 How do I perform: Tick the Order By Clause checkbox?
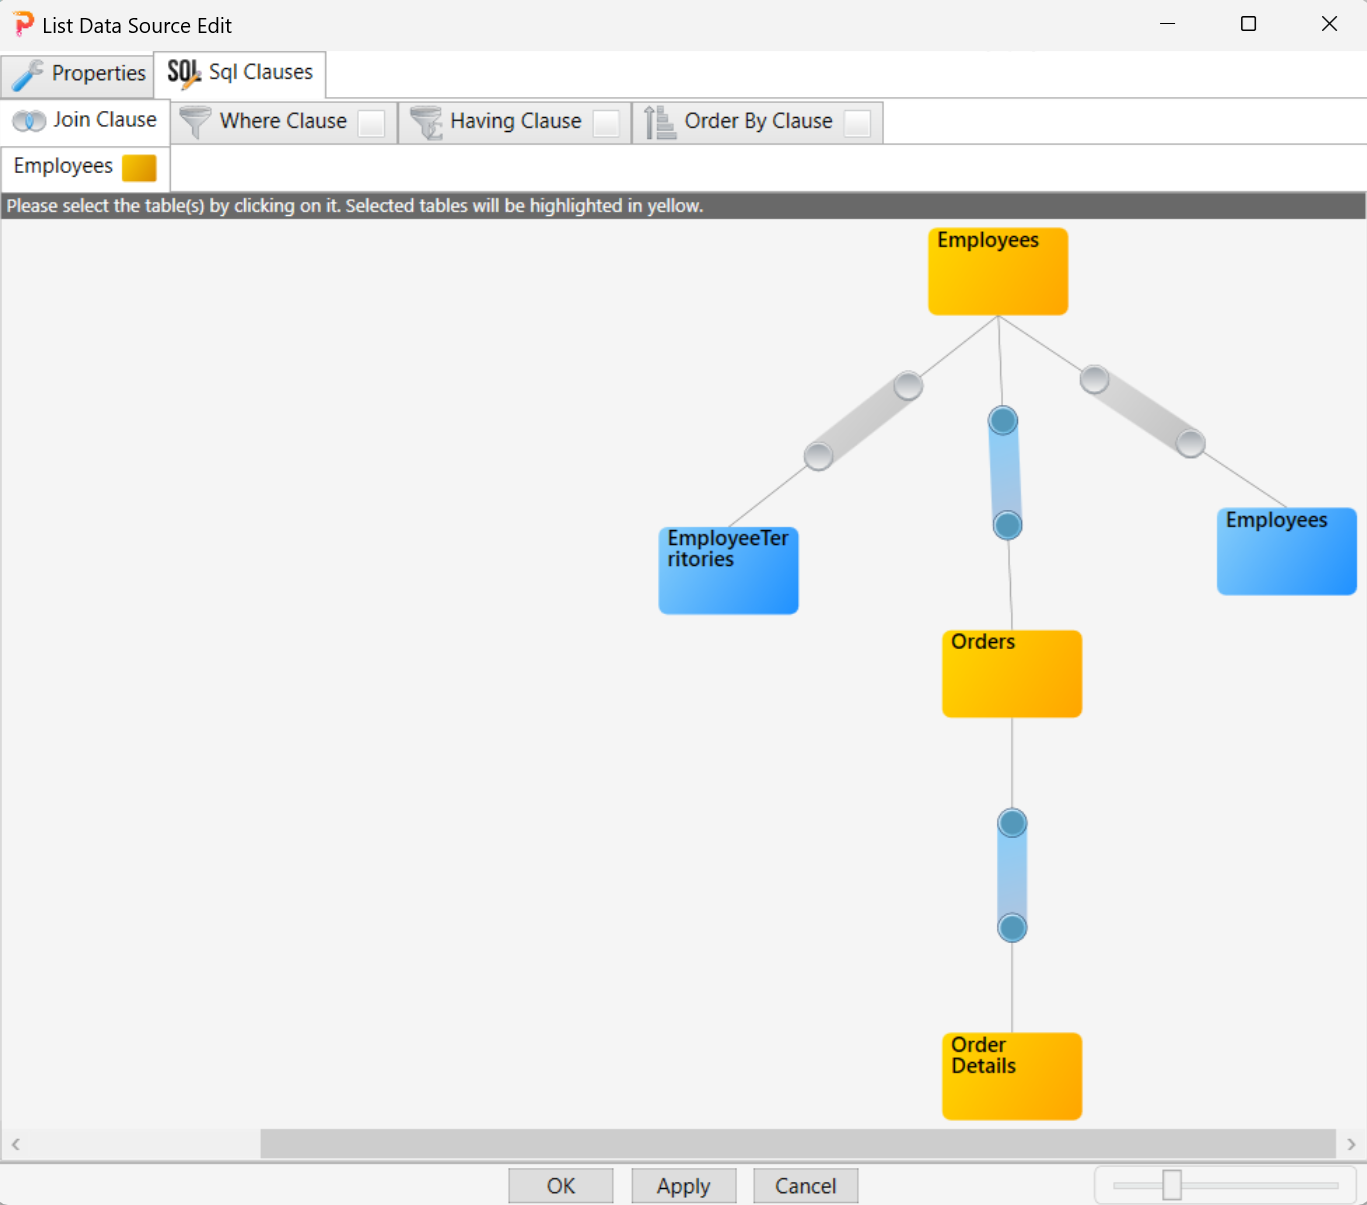tap(857, 123)
